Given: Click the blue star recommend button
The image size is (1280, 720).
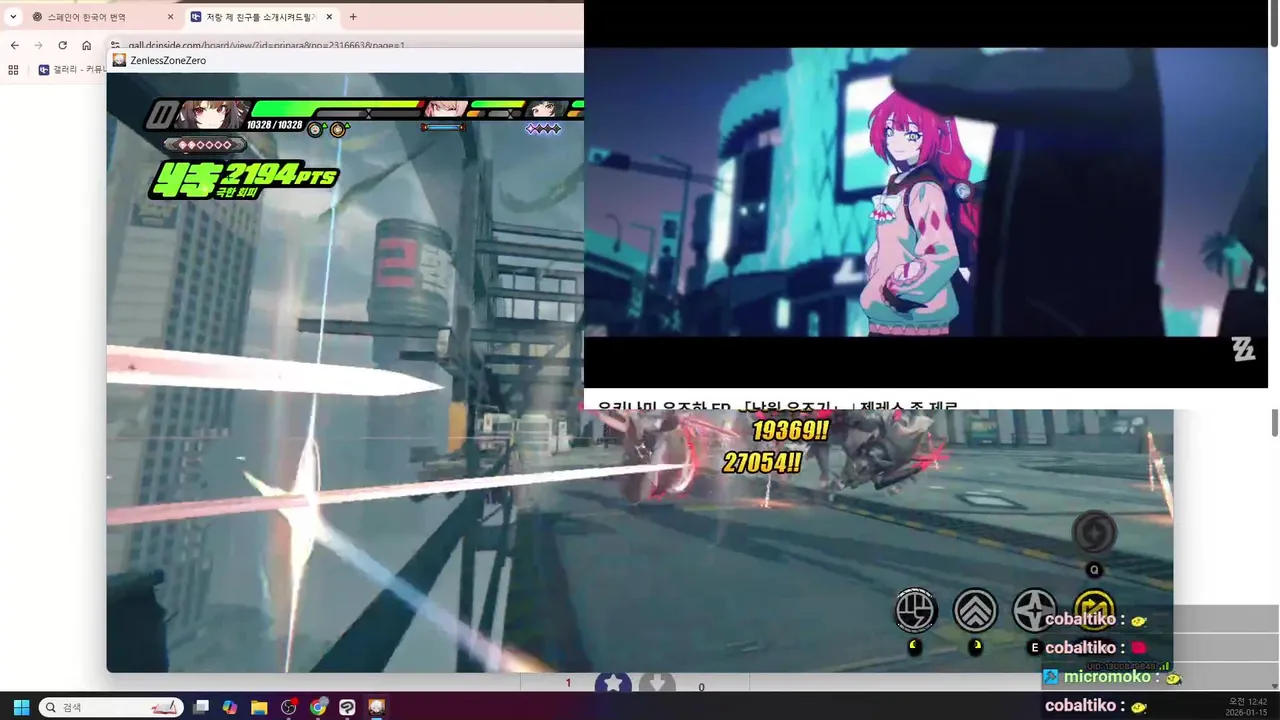Looking at the screenshot, I should click(x=613, y=683).
